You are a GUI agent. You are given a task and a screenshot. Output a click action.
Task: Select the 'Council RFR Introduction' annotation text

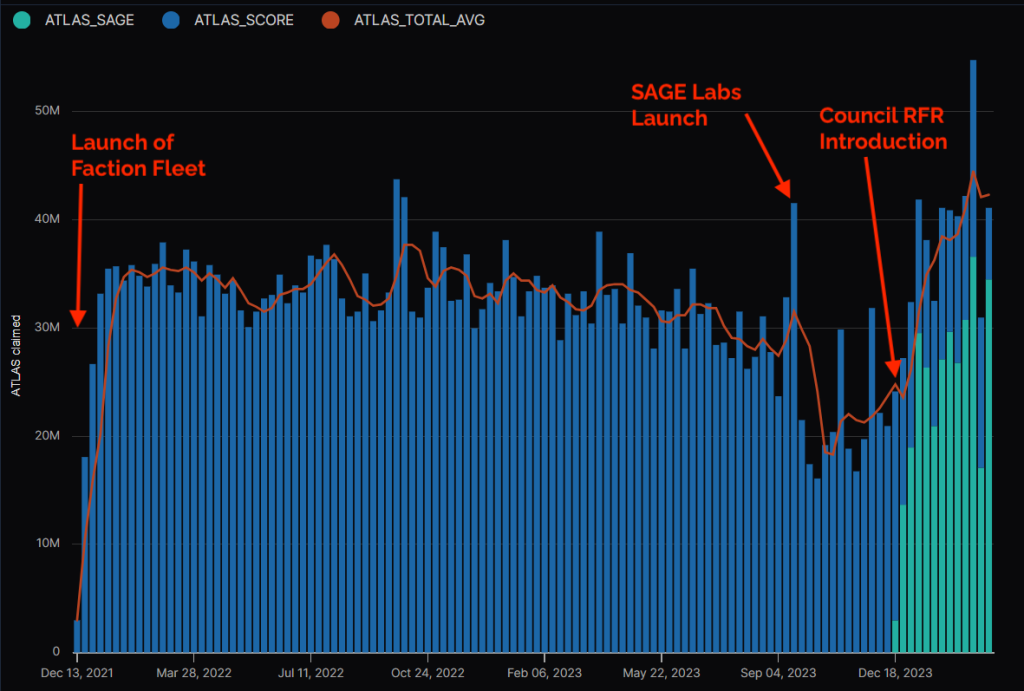[x=882, y=128]
